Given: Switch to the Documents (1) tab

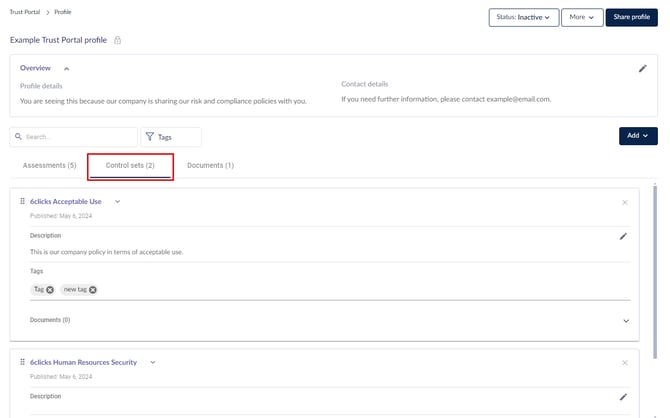Looking at the screenshot, I should pos(210,165).
